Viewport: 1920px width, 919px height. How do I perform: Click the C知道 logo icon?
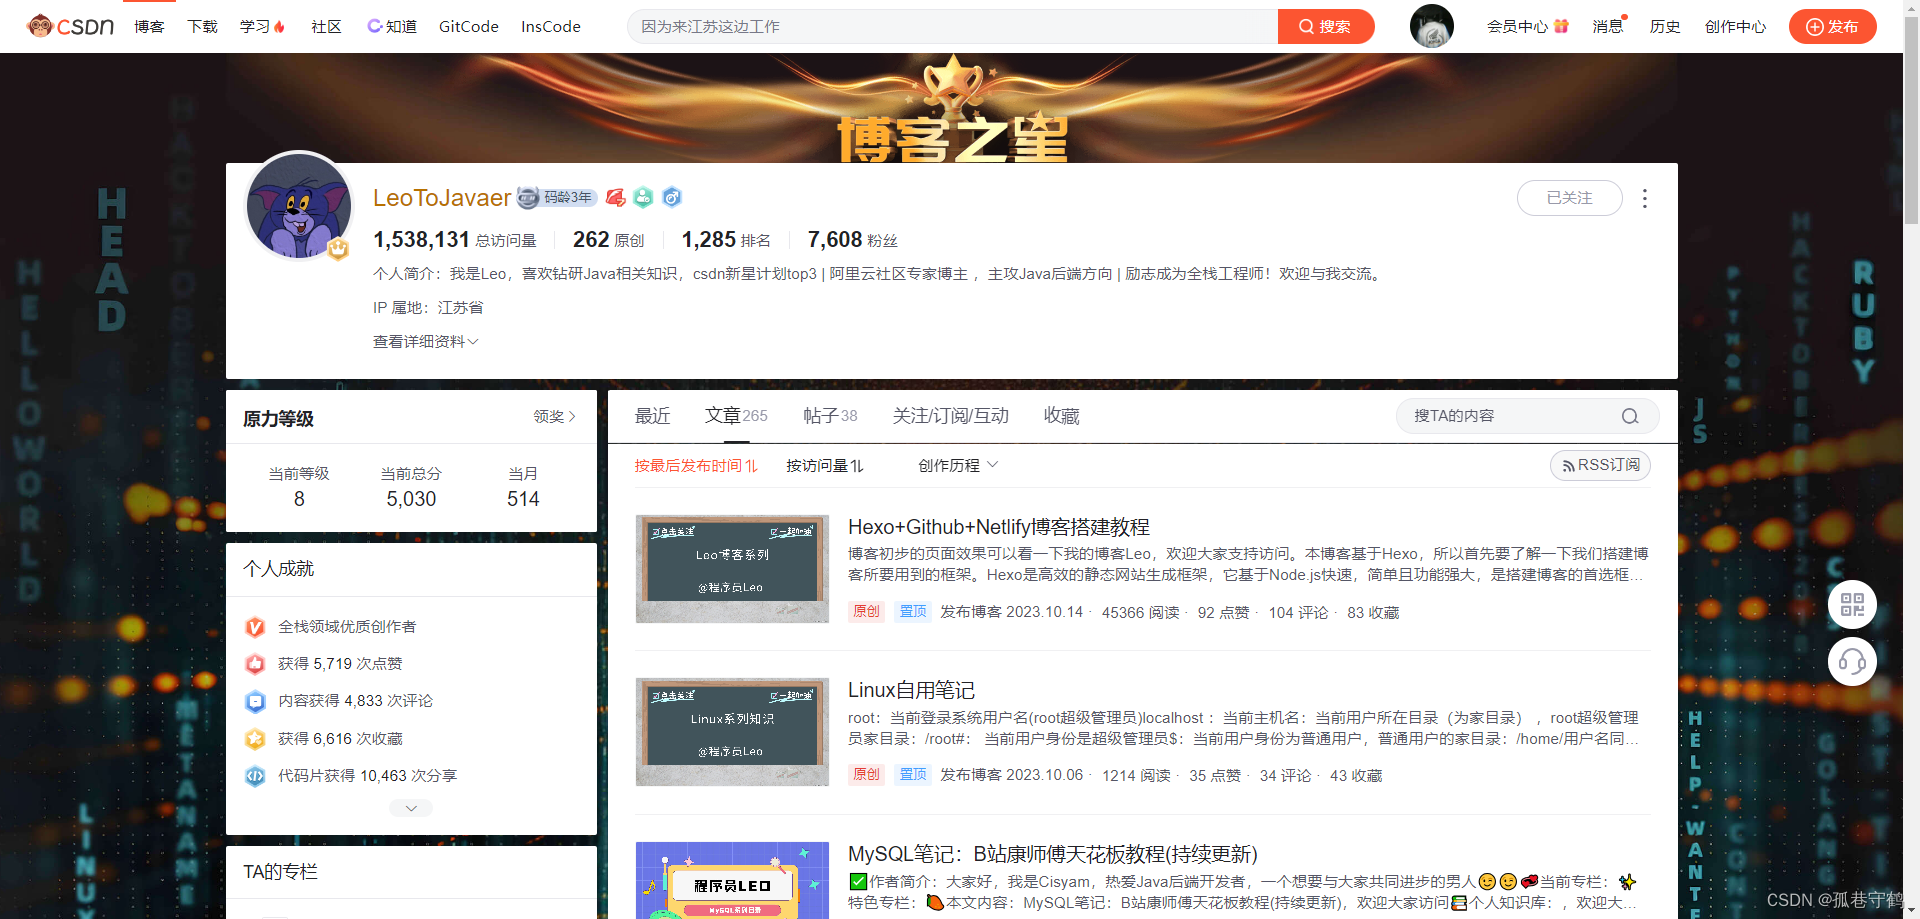point(375,26)
